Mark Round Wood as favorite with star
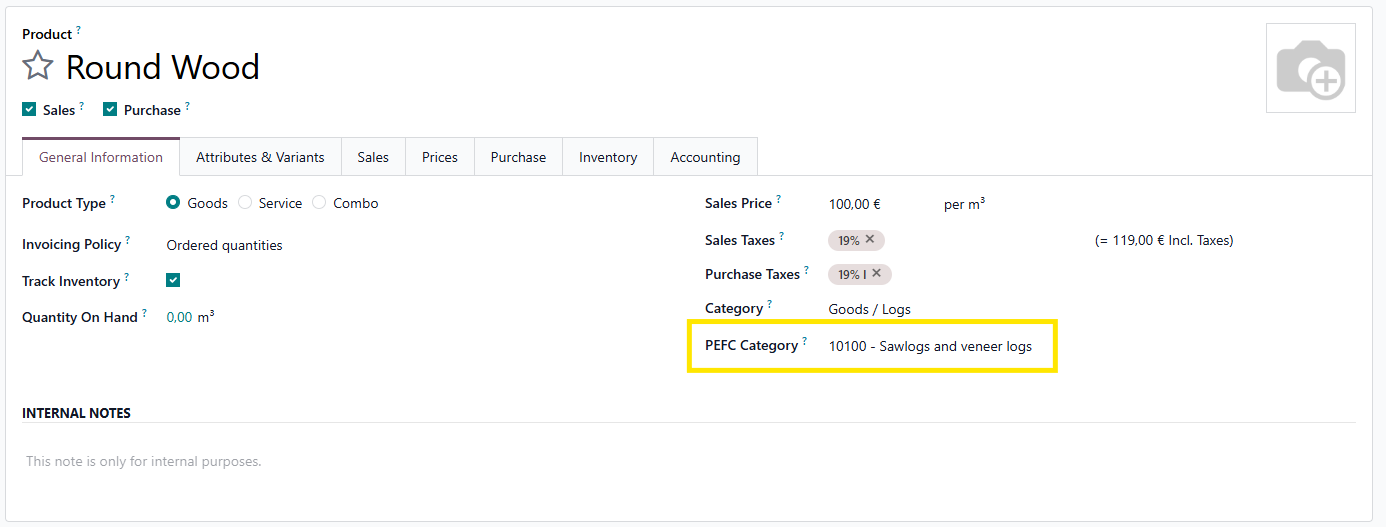 click(x=38, y=67)
